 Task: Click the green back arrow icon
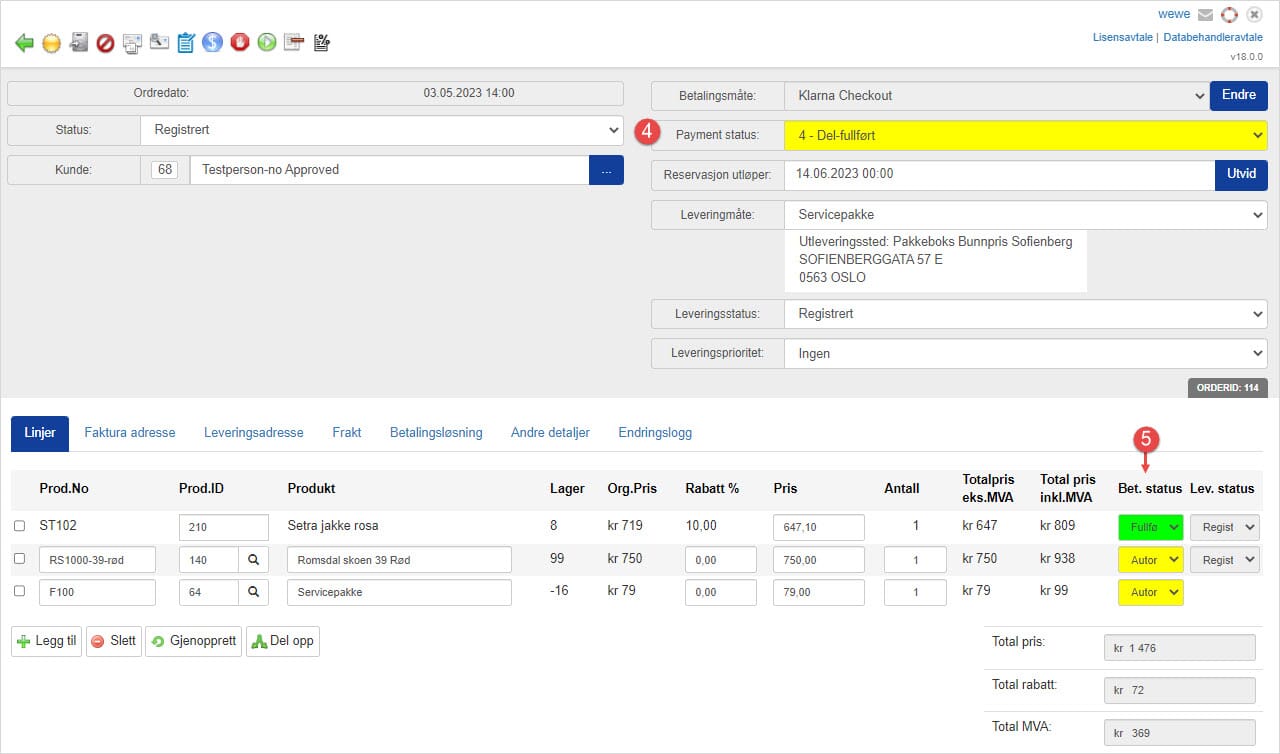(x=25, y=43)
